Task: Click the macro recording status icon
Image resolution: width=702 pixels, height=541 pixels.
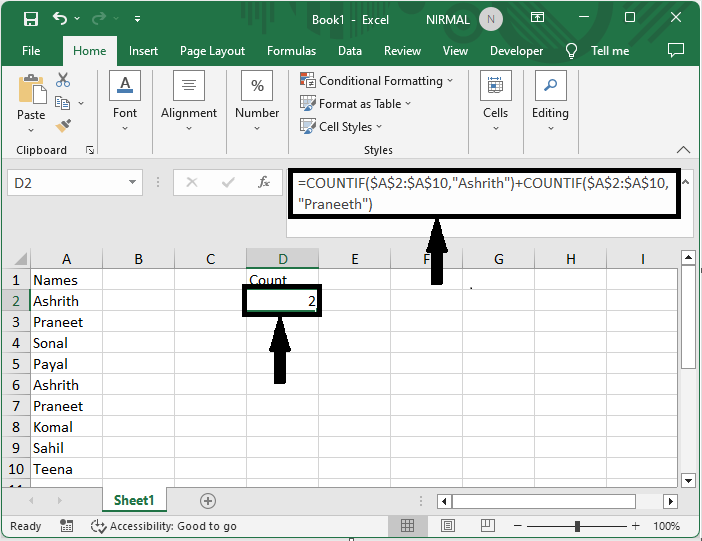Action: point(66,526)
